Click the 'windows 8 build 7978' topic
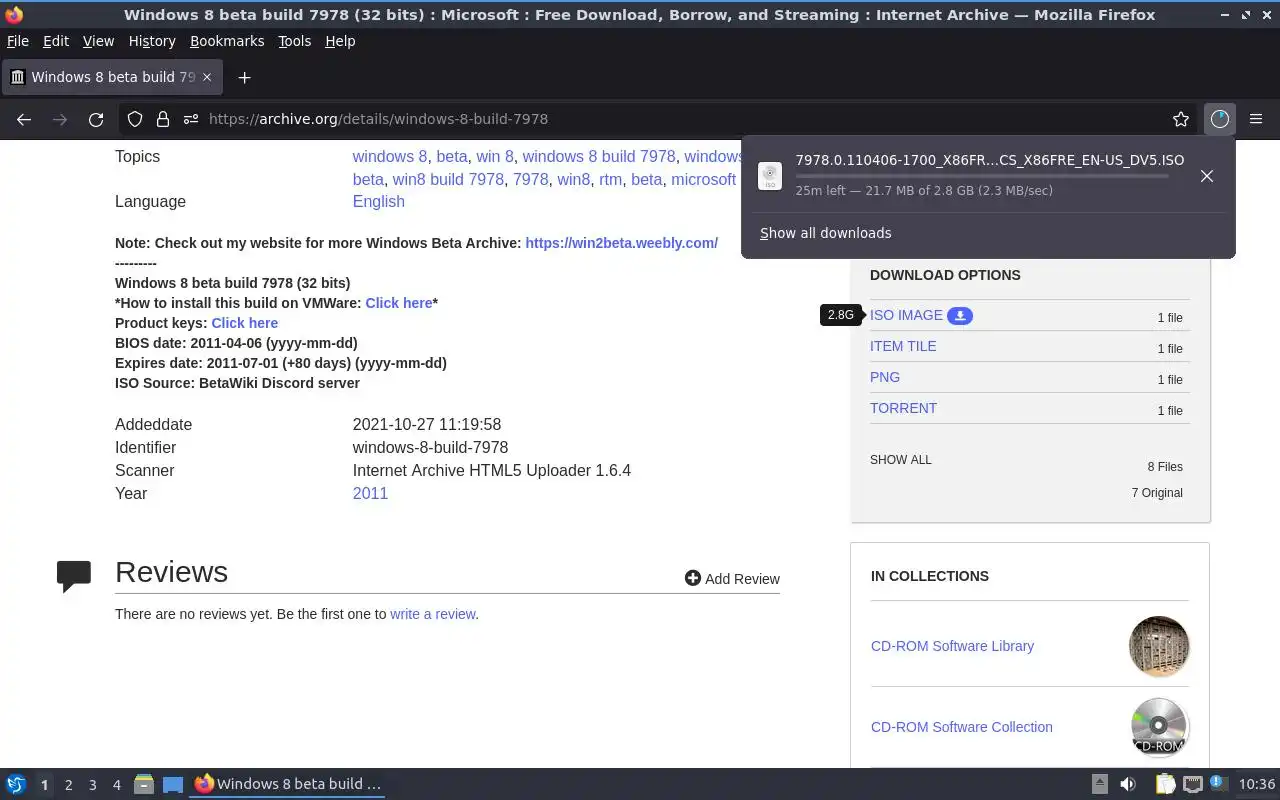This screenshot has height=800, width=1280. [599, 156]
